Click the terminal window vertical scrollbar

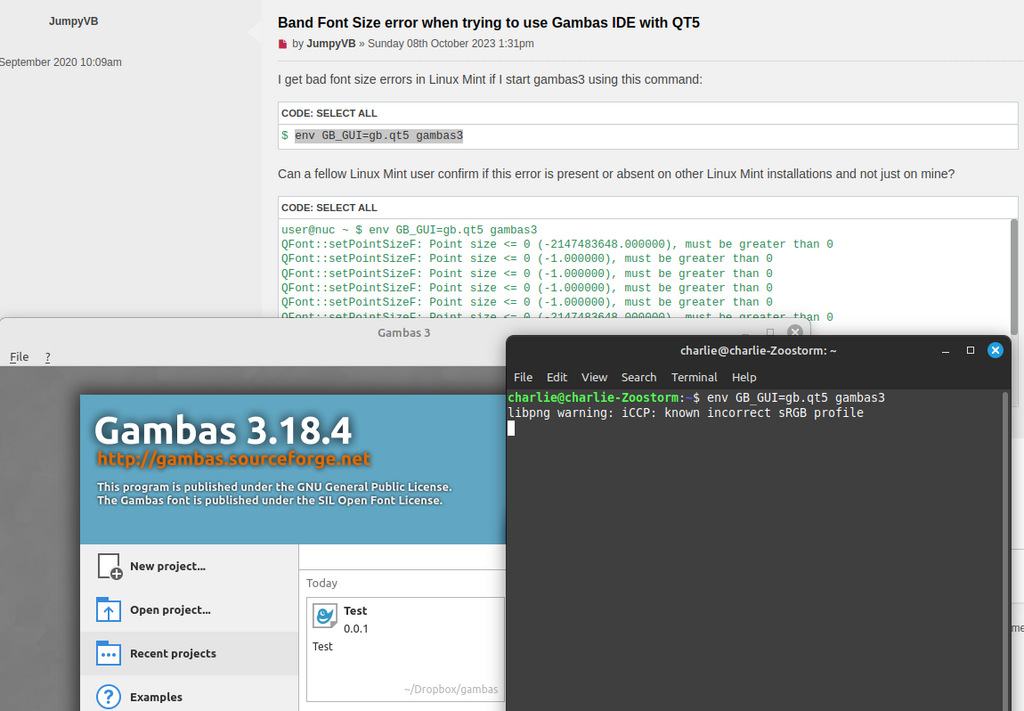coord(1005,550)
